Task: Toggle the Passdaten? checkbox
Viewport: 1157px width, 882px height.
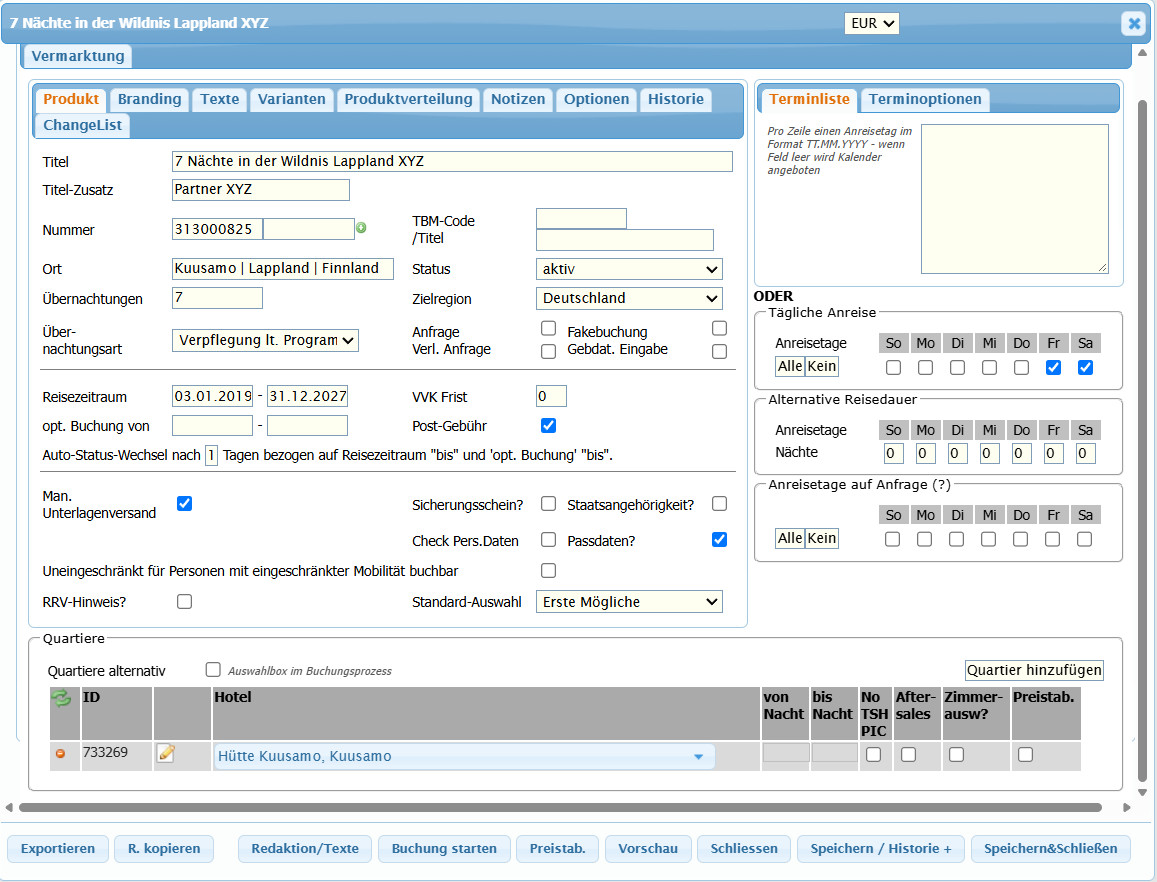Action: tap(719, 540)
